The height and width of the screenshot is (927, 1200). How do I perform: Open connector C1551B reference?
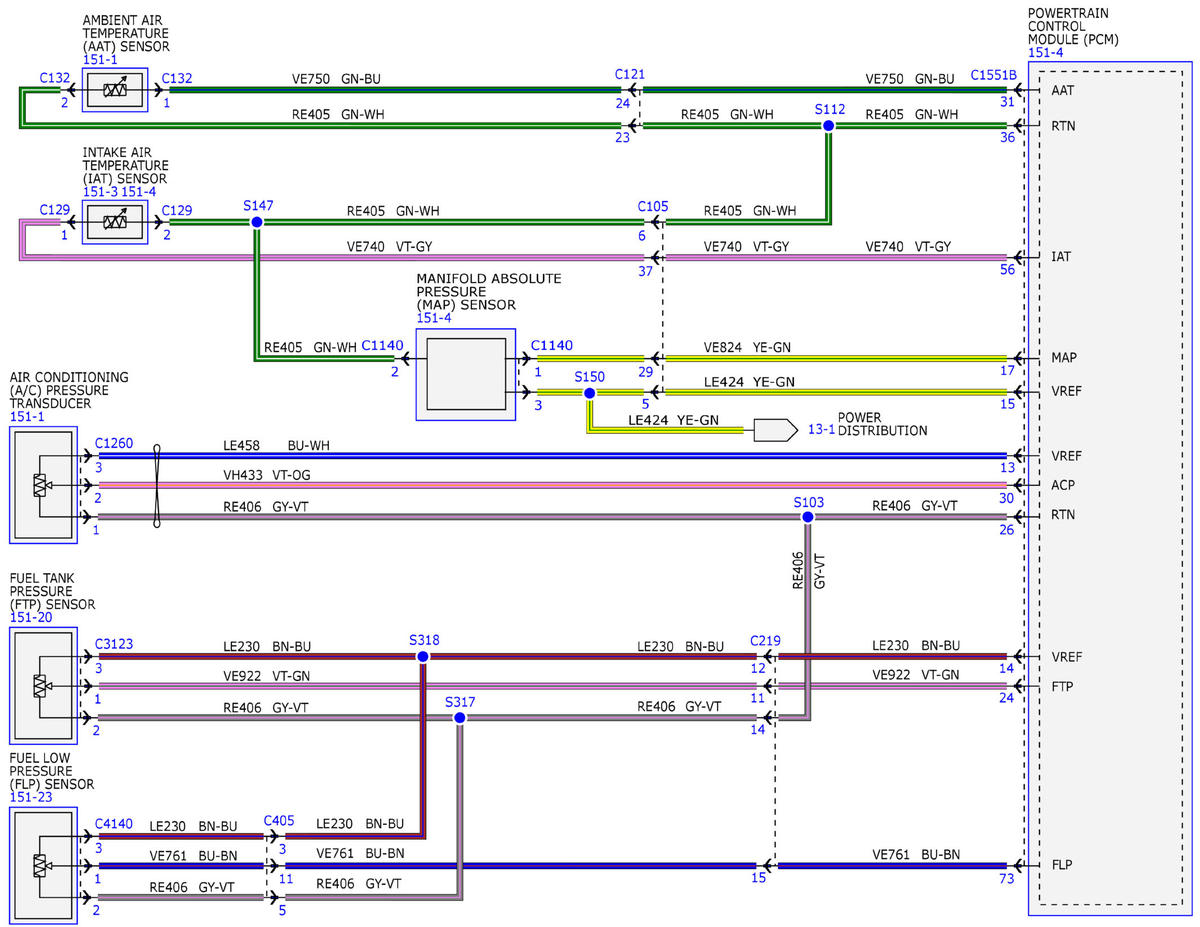tap(993, 75)
